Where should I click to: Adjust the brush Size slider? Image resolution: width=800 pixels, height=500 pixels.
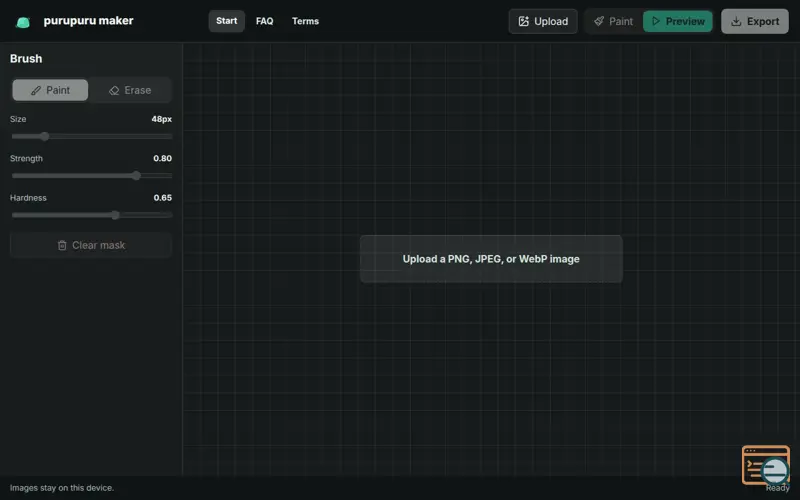point(92,136)
